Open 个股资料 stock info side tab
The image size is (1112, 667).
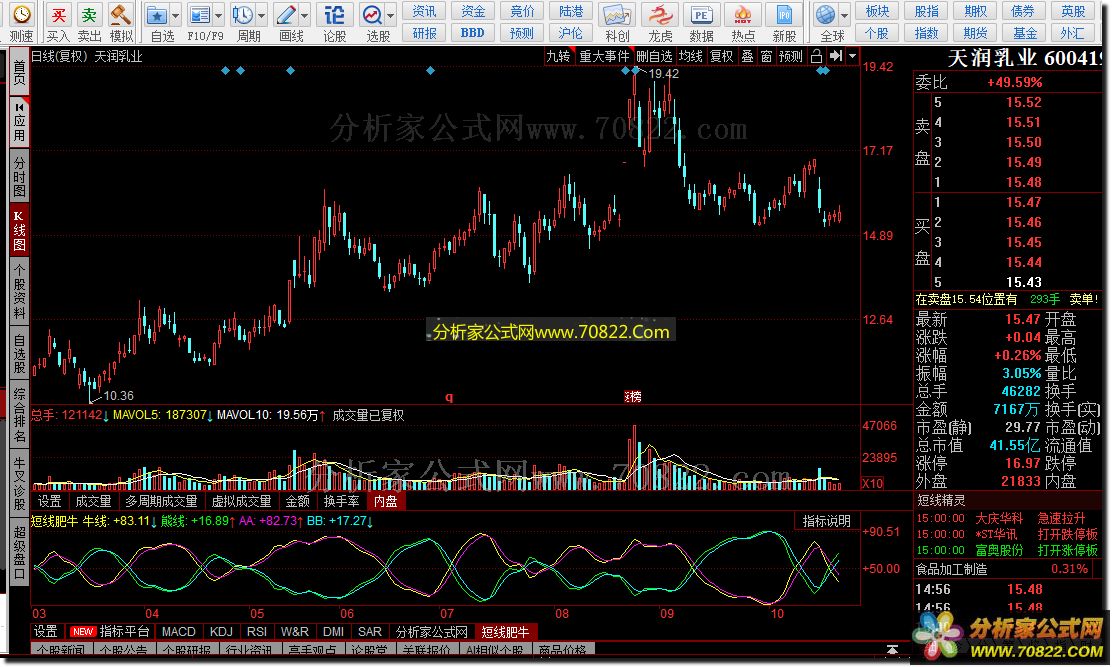click(x=19, y=291)
